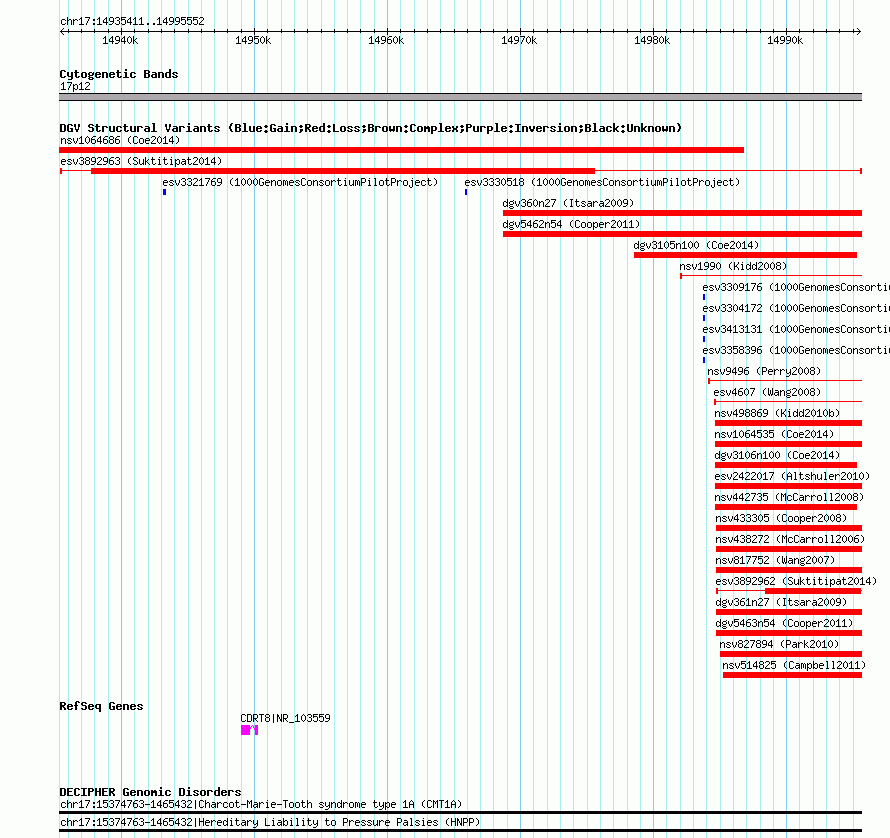Click the 14980k ruler tick label
The height and width of the screenshot is (838, 890).
(652, 40)
